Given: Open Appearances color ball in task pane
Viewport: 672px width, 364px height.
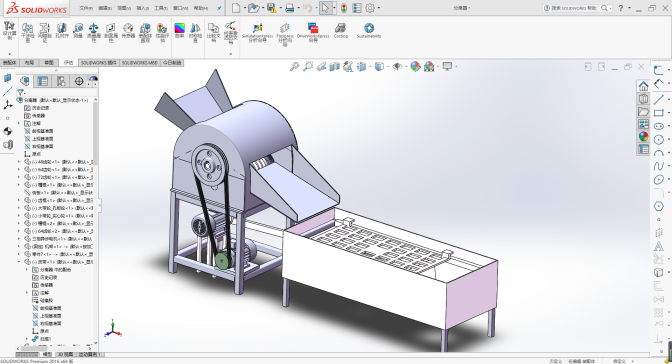Looking at the screenshot, I should click(643, 137).
